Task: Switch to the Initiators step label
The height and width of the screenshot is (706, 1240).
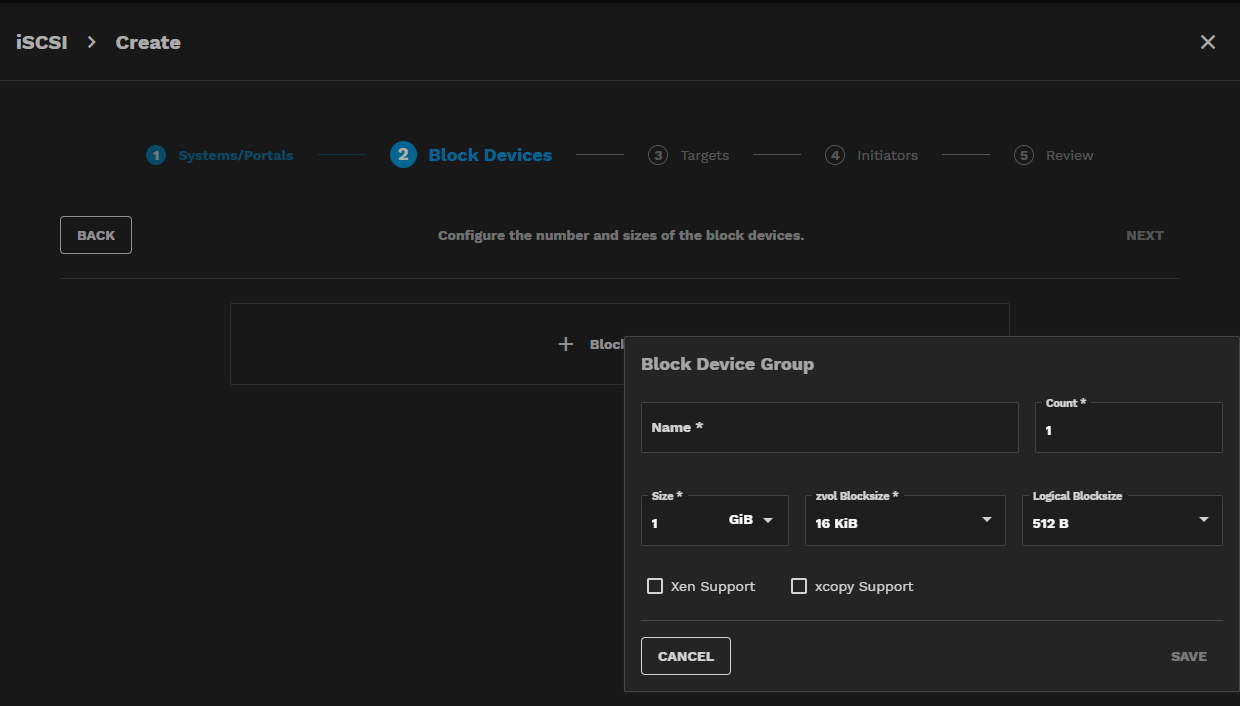Action: tap(887, 155)
